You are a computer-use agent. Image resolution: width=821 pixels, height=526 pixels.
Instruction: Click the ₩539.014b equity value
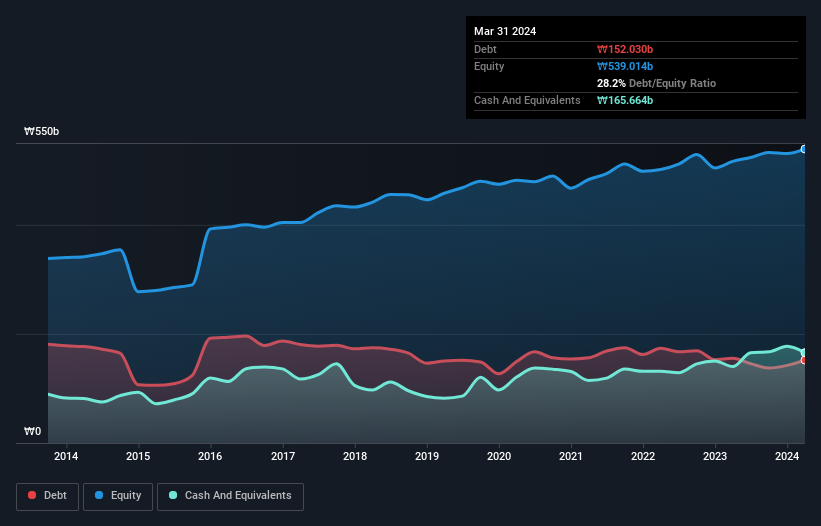click(625, 66)
